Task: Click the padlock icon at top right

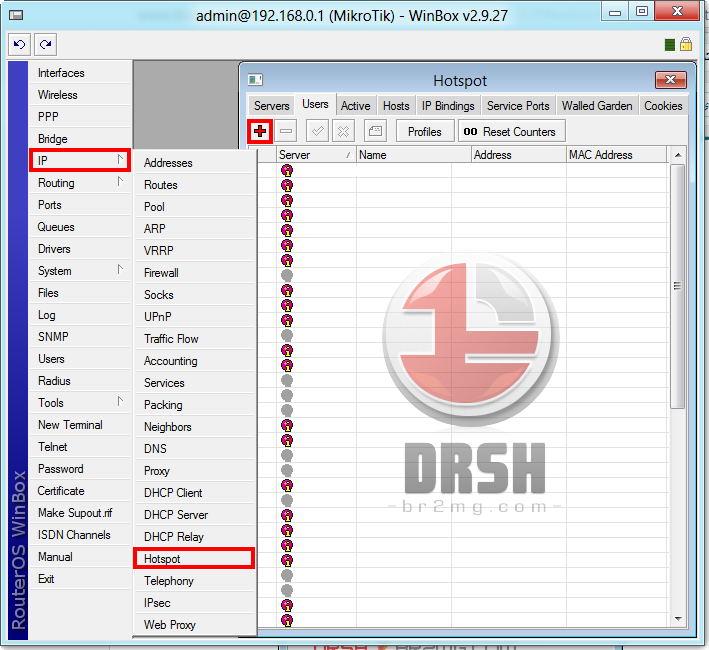Action: pos(686,44)
